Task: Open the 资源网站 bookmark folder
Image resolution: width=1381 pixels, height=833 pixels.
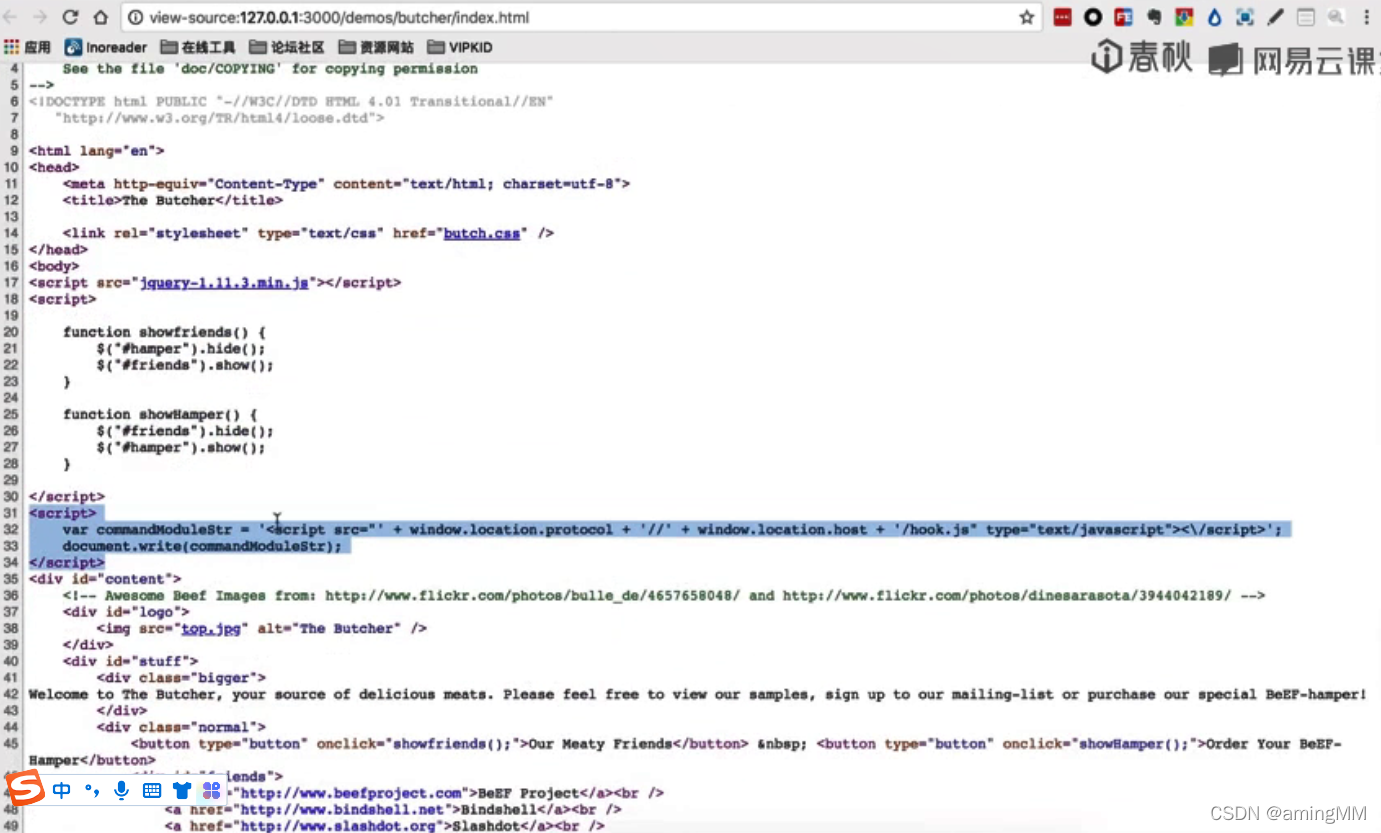Action: tap(376, 47)
